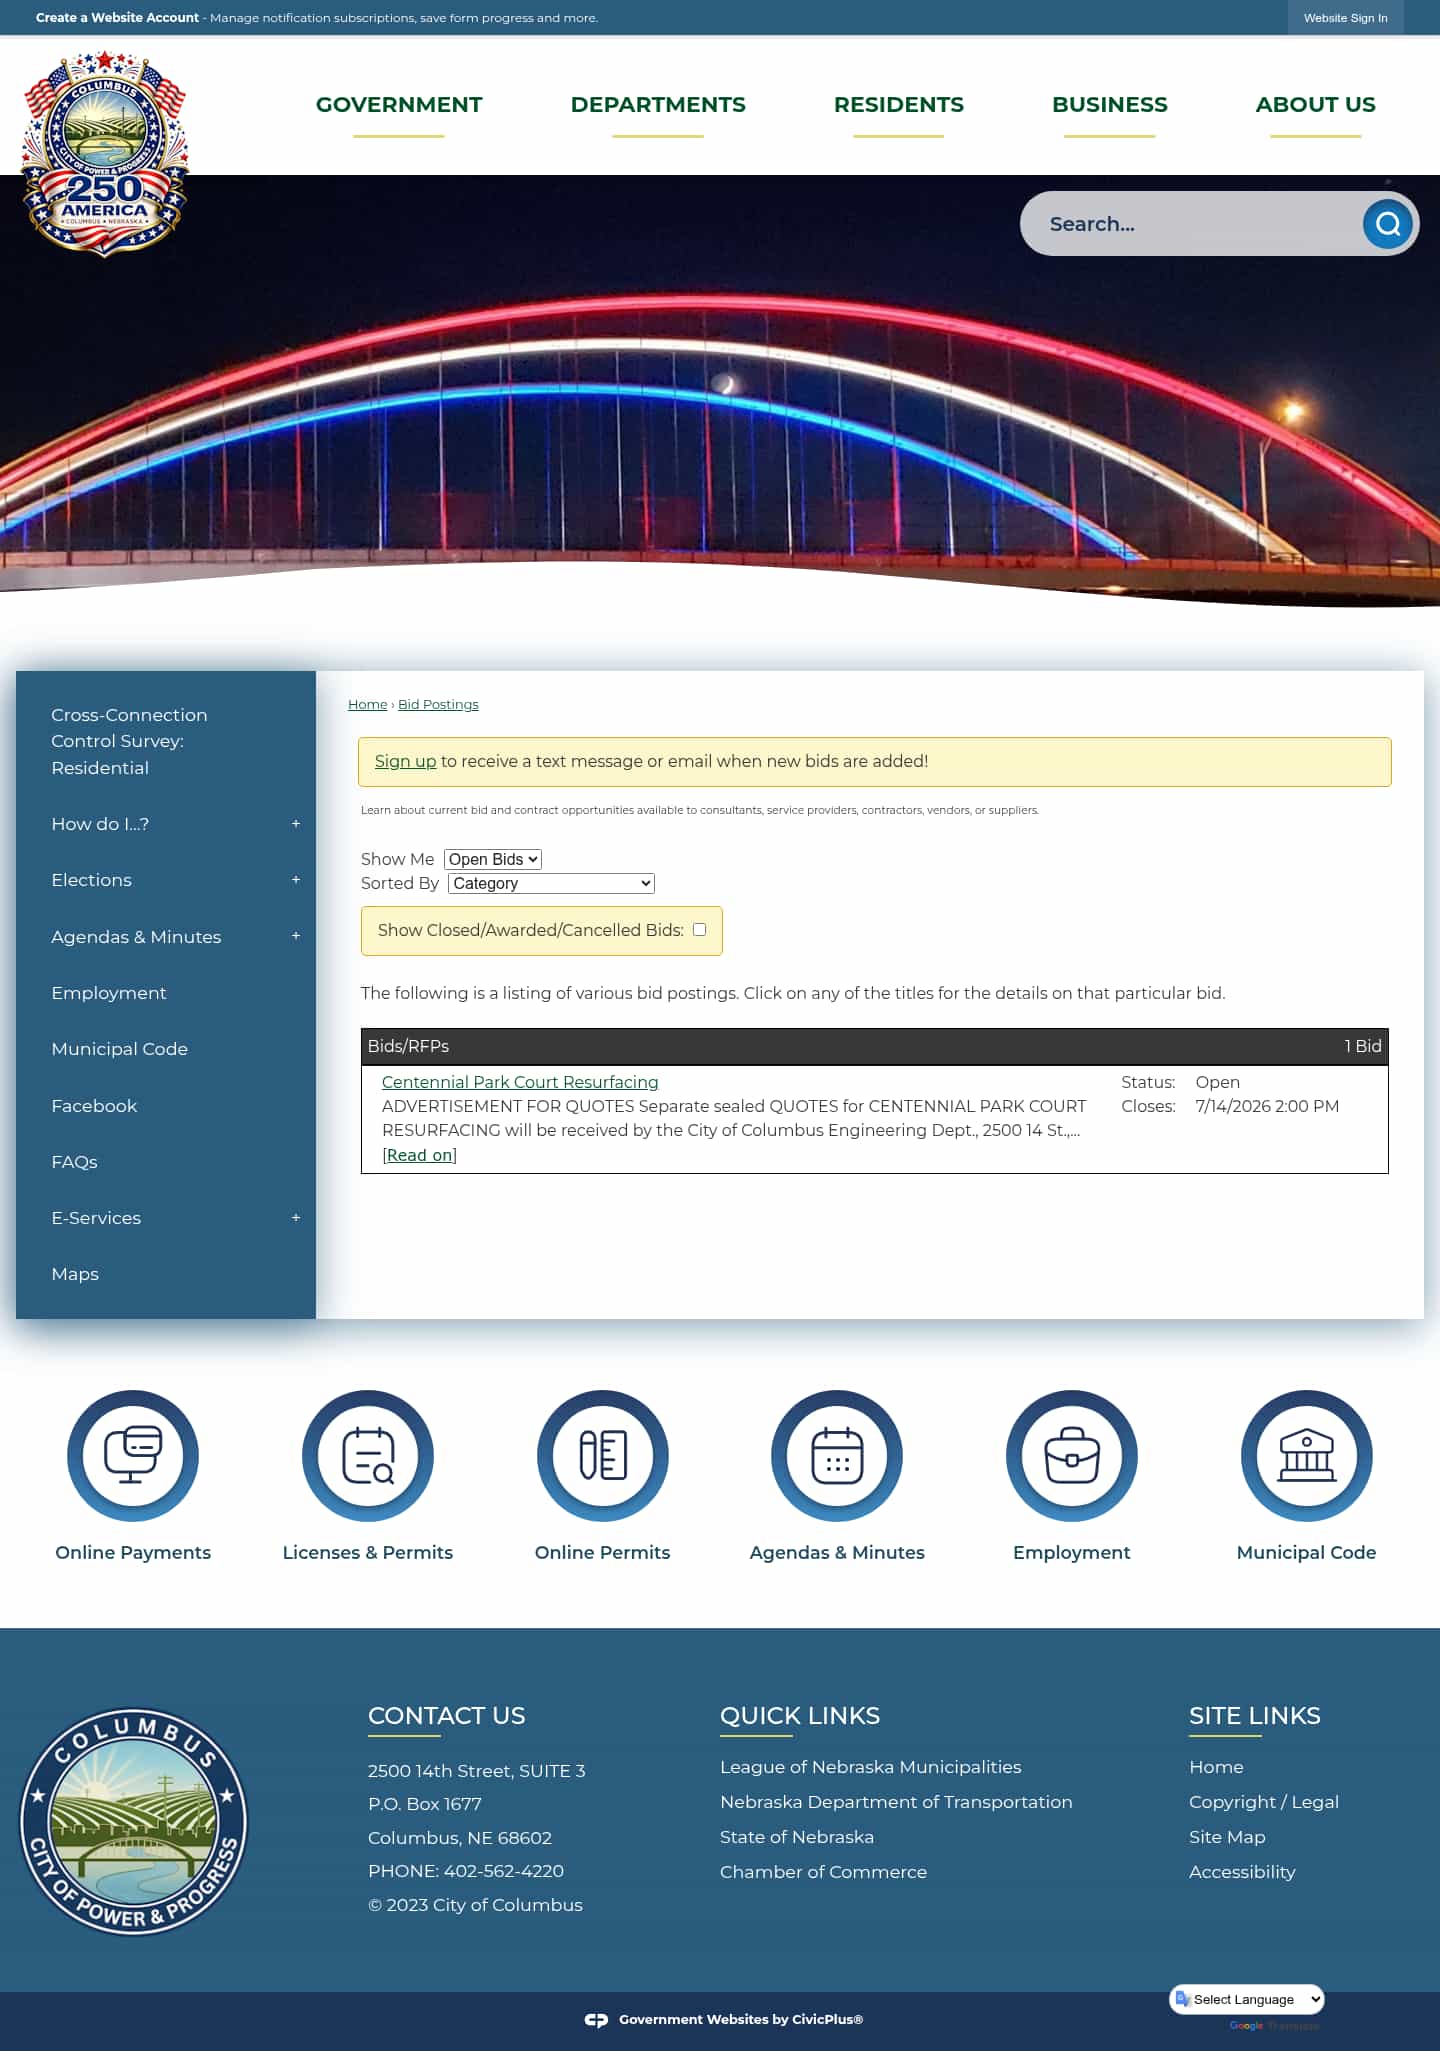This screenshot has width=1440, height=2051.
Task: Open the Show Me Open Bids dropdown
Action: coord(493,859)
